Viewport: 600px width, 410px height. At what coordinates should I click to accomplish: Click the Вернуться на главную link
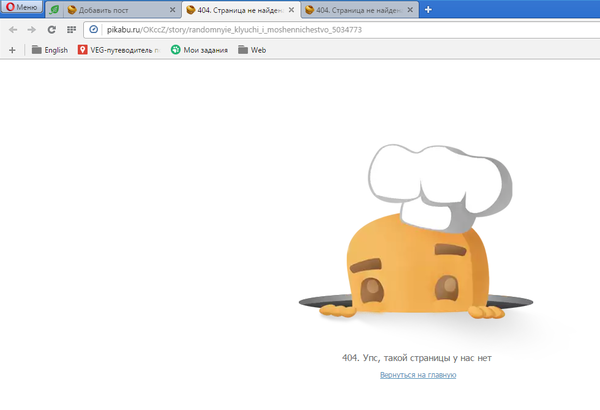[418, 375]
